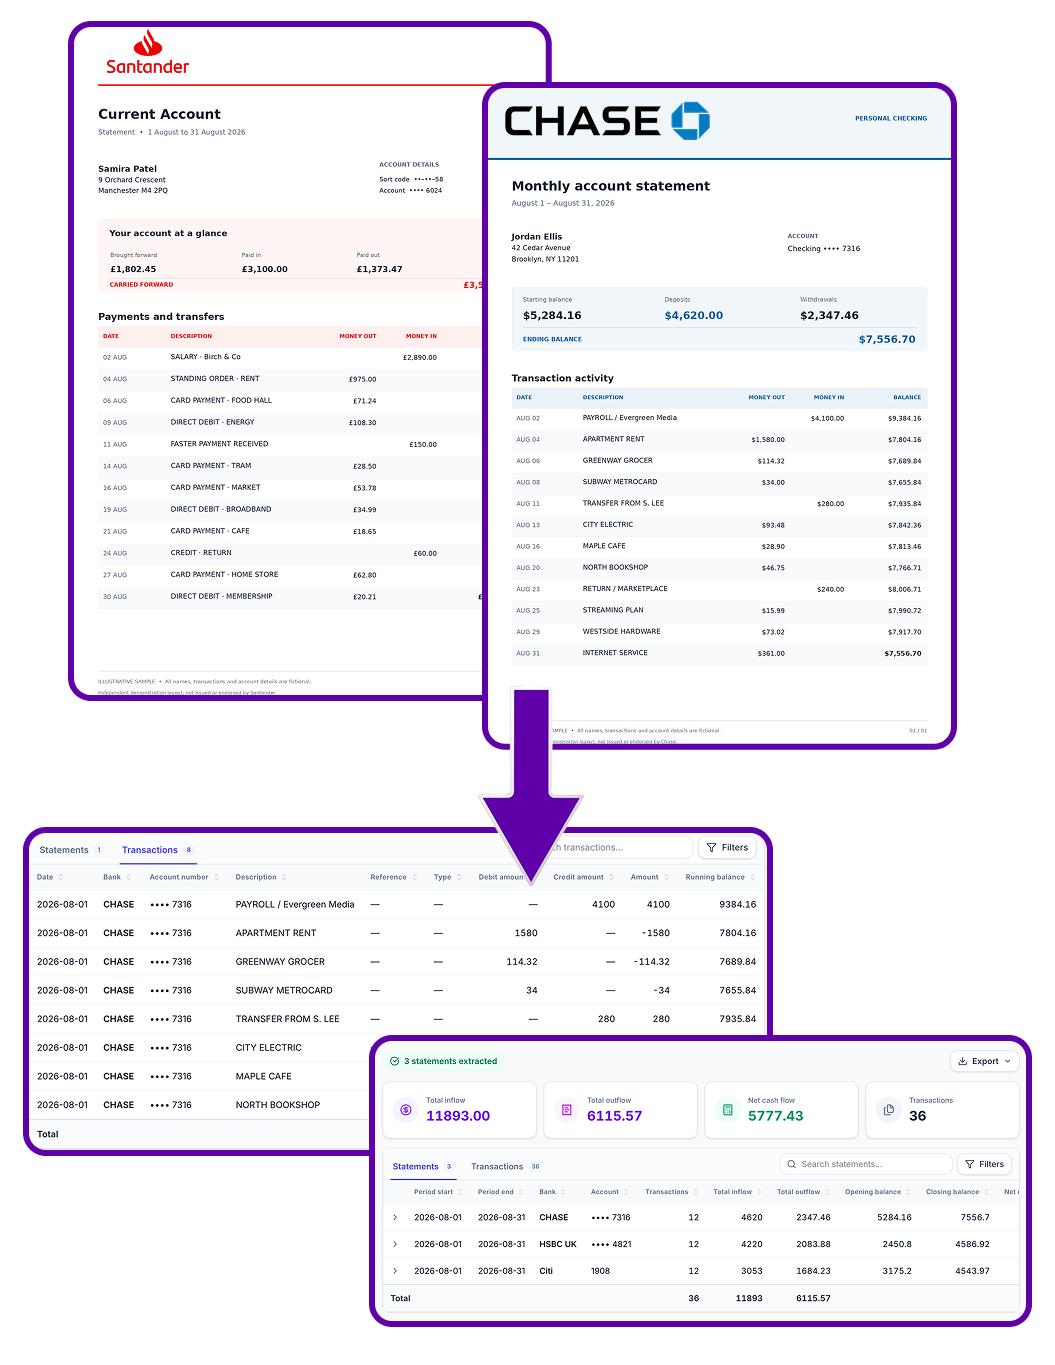The image size is (1055, 1365).
Task: Click the download icon on Export
Action: (962, 1061)
